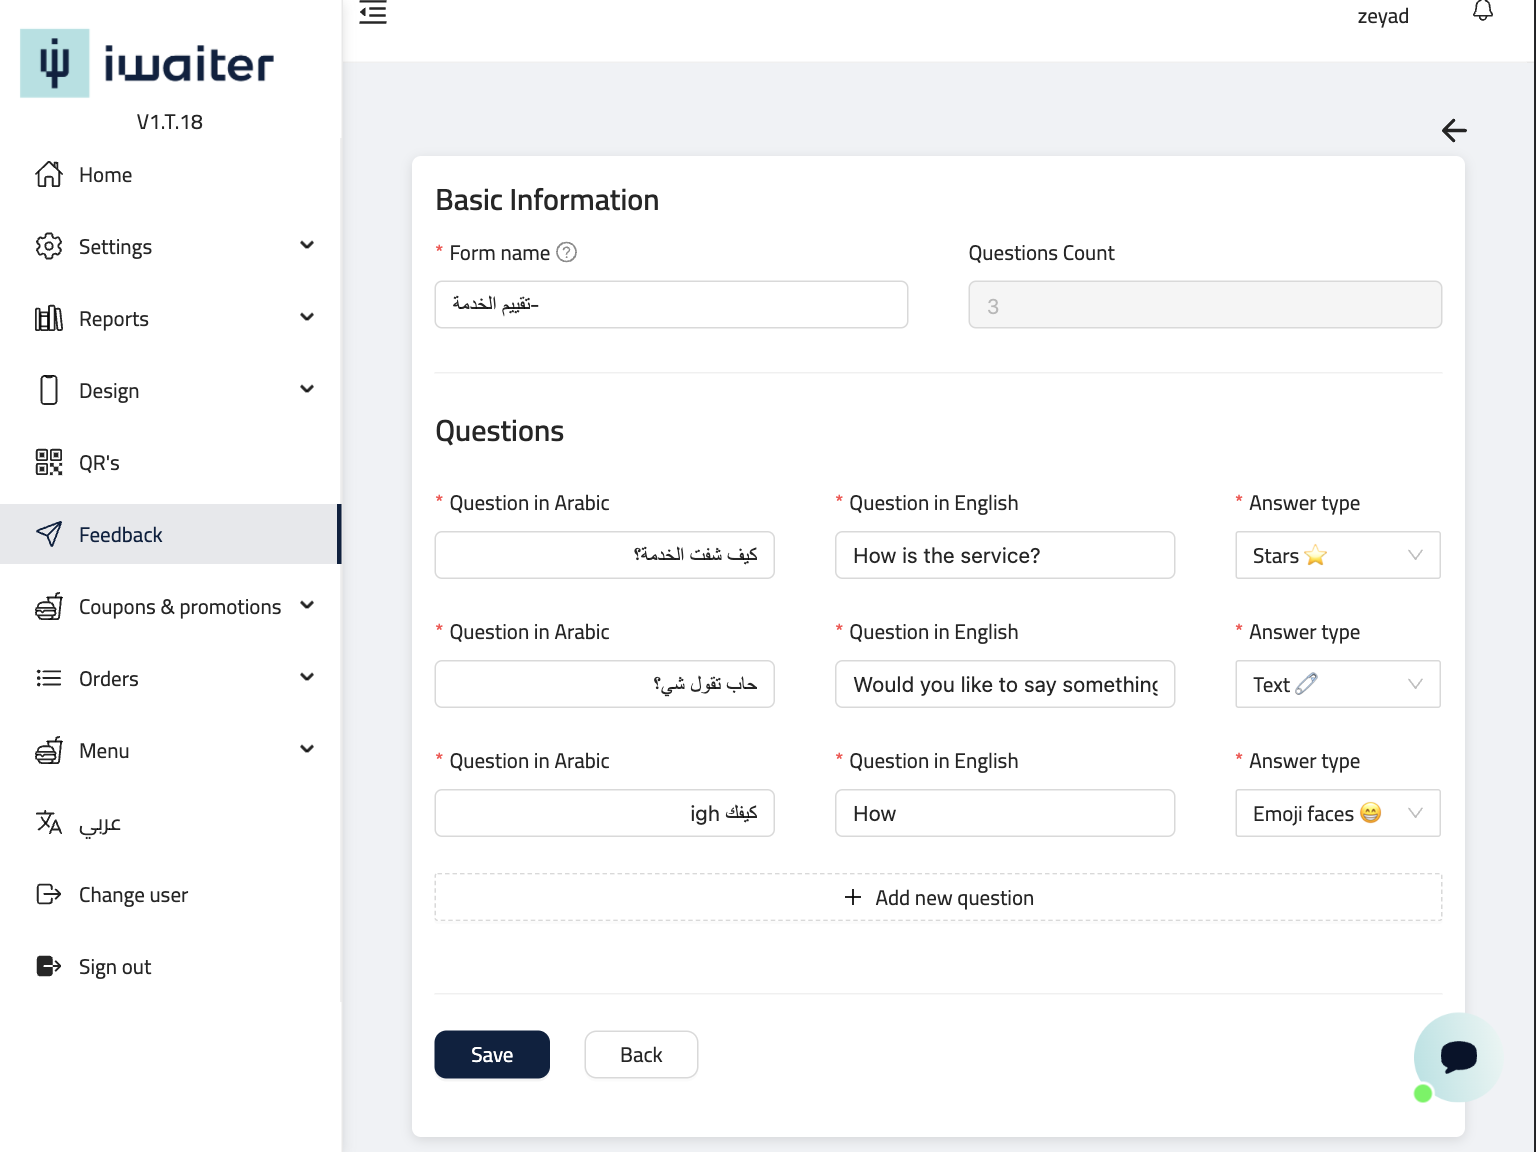Screen dimensions: 1536x1152
Task: Open the Text answer type dropdown
Action: (1337, 684)
